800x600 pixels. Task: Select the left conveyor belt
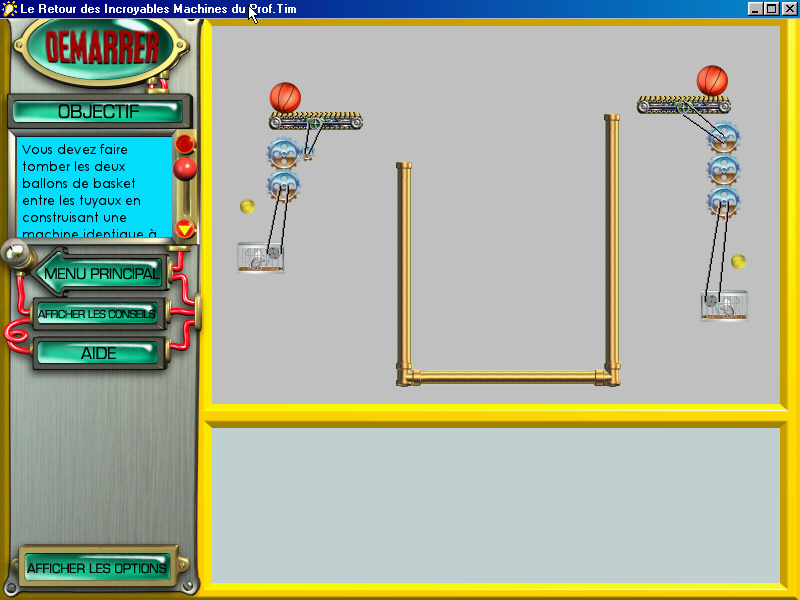click(316, 121)
